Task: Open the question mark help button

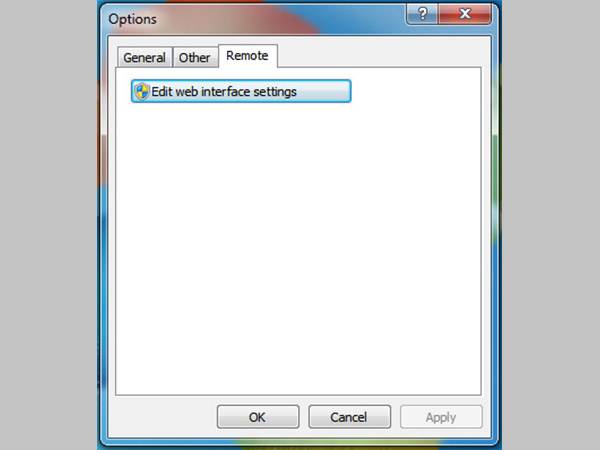Action: [x=422, y=15]
